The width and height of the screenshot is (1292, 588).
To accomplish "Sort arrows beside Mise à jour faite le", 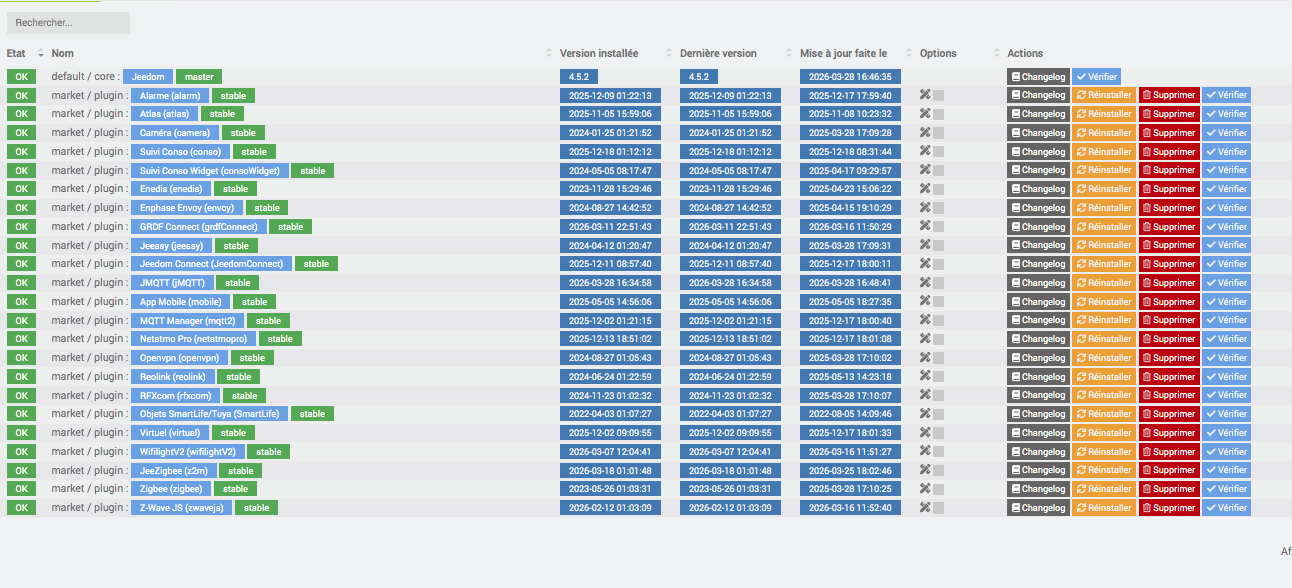I will click(909, 53).
